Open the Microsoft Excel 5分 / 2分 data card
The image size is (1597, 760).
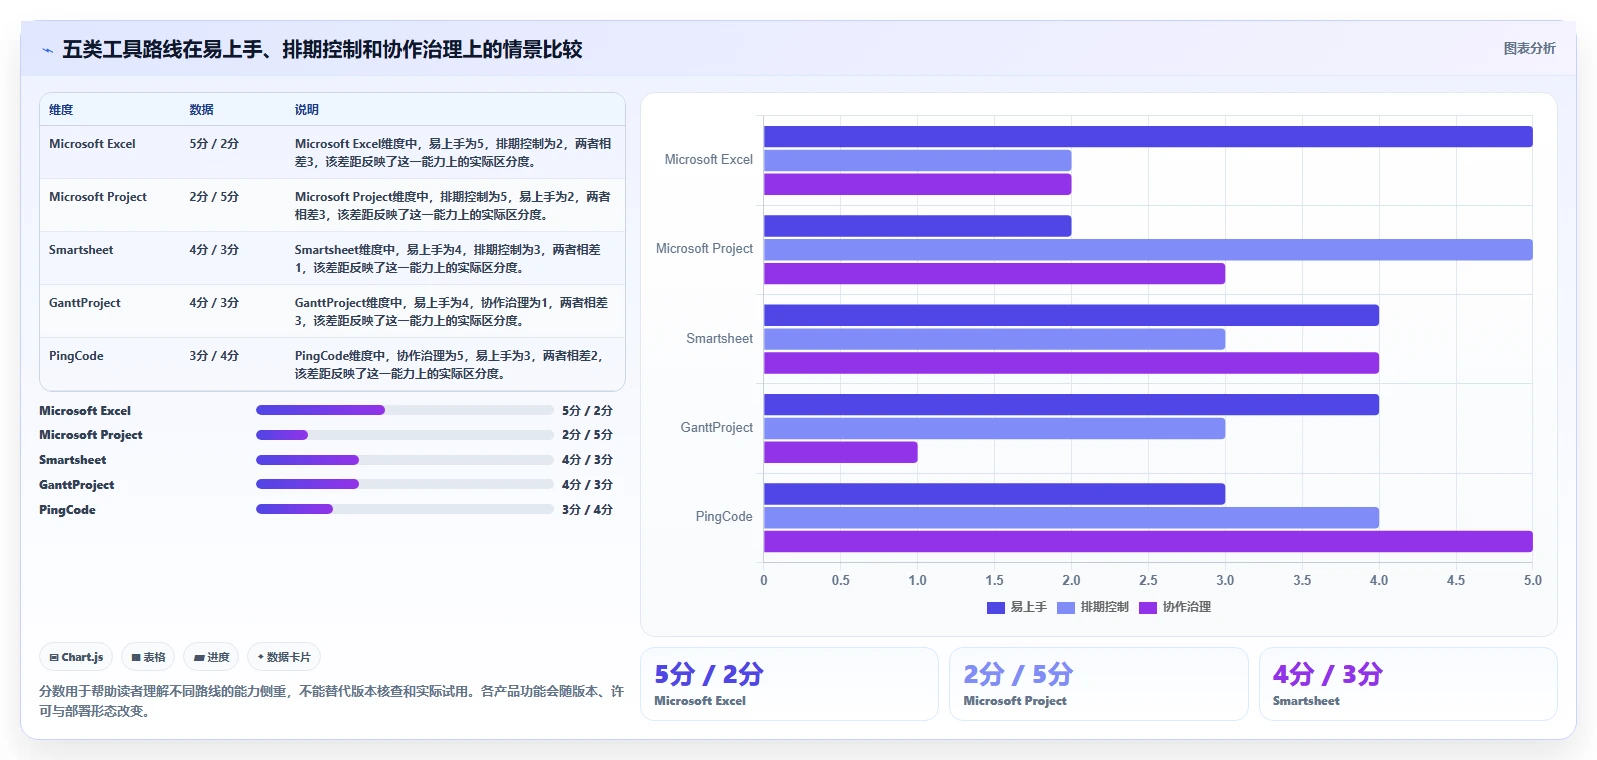point(789,684)
